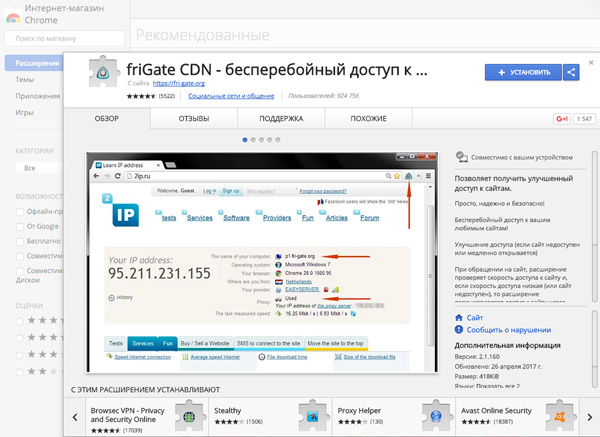Viewport: 600px width, 437px height.
Task: Select Приложения in the store sidebar
Action: [38, 96]
